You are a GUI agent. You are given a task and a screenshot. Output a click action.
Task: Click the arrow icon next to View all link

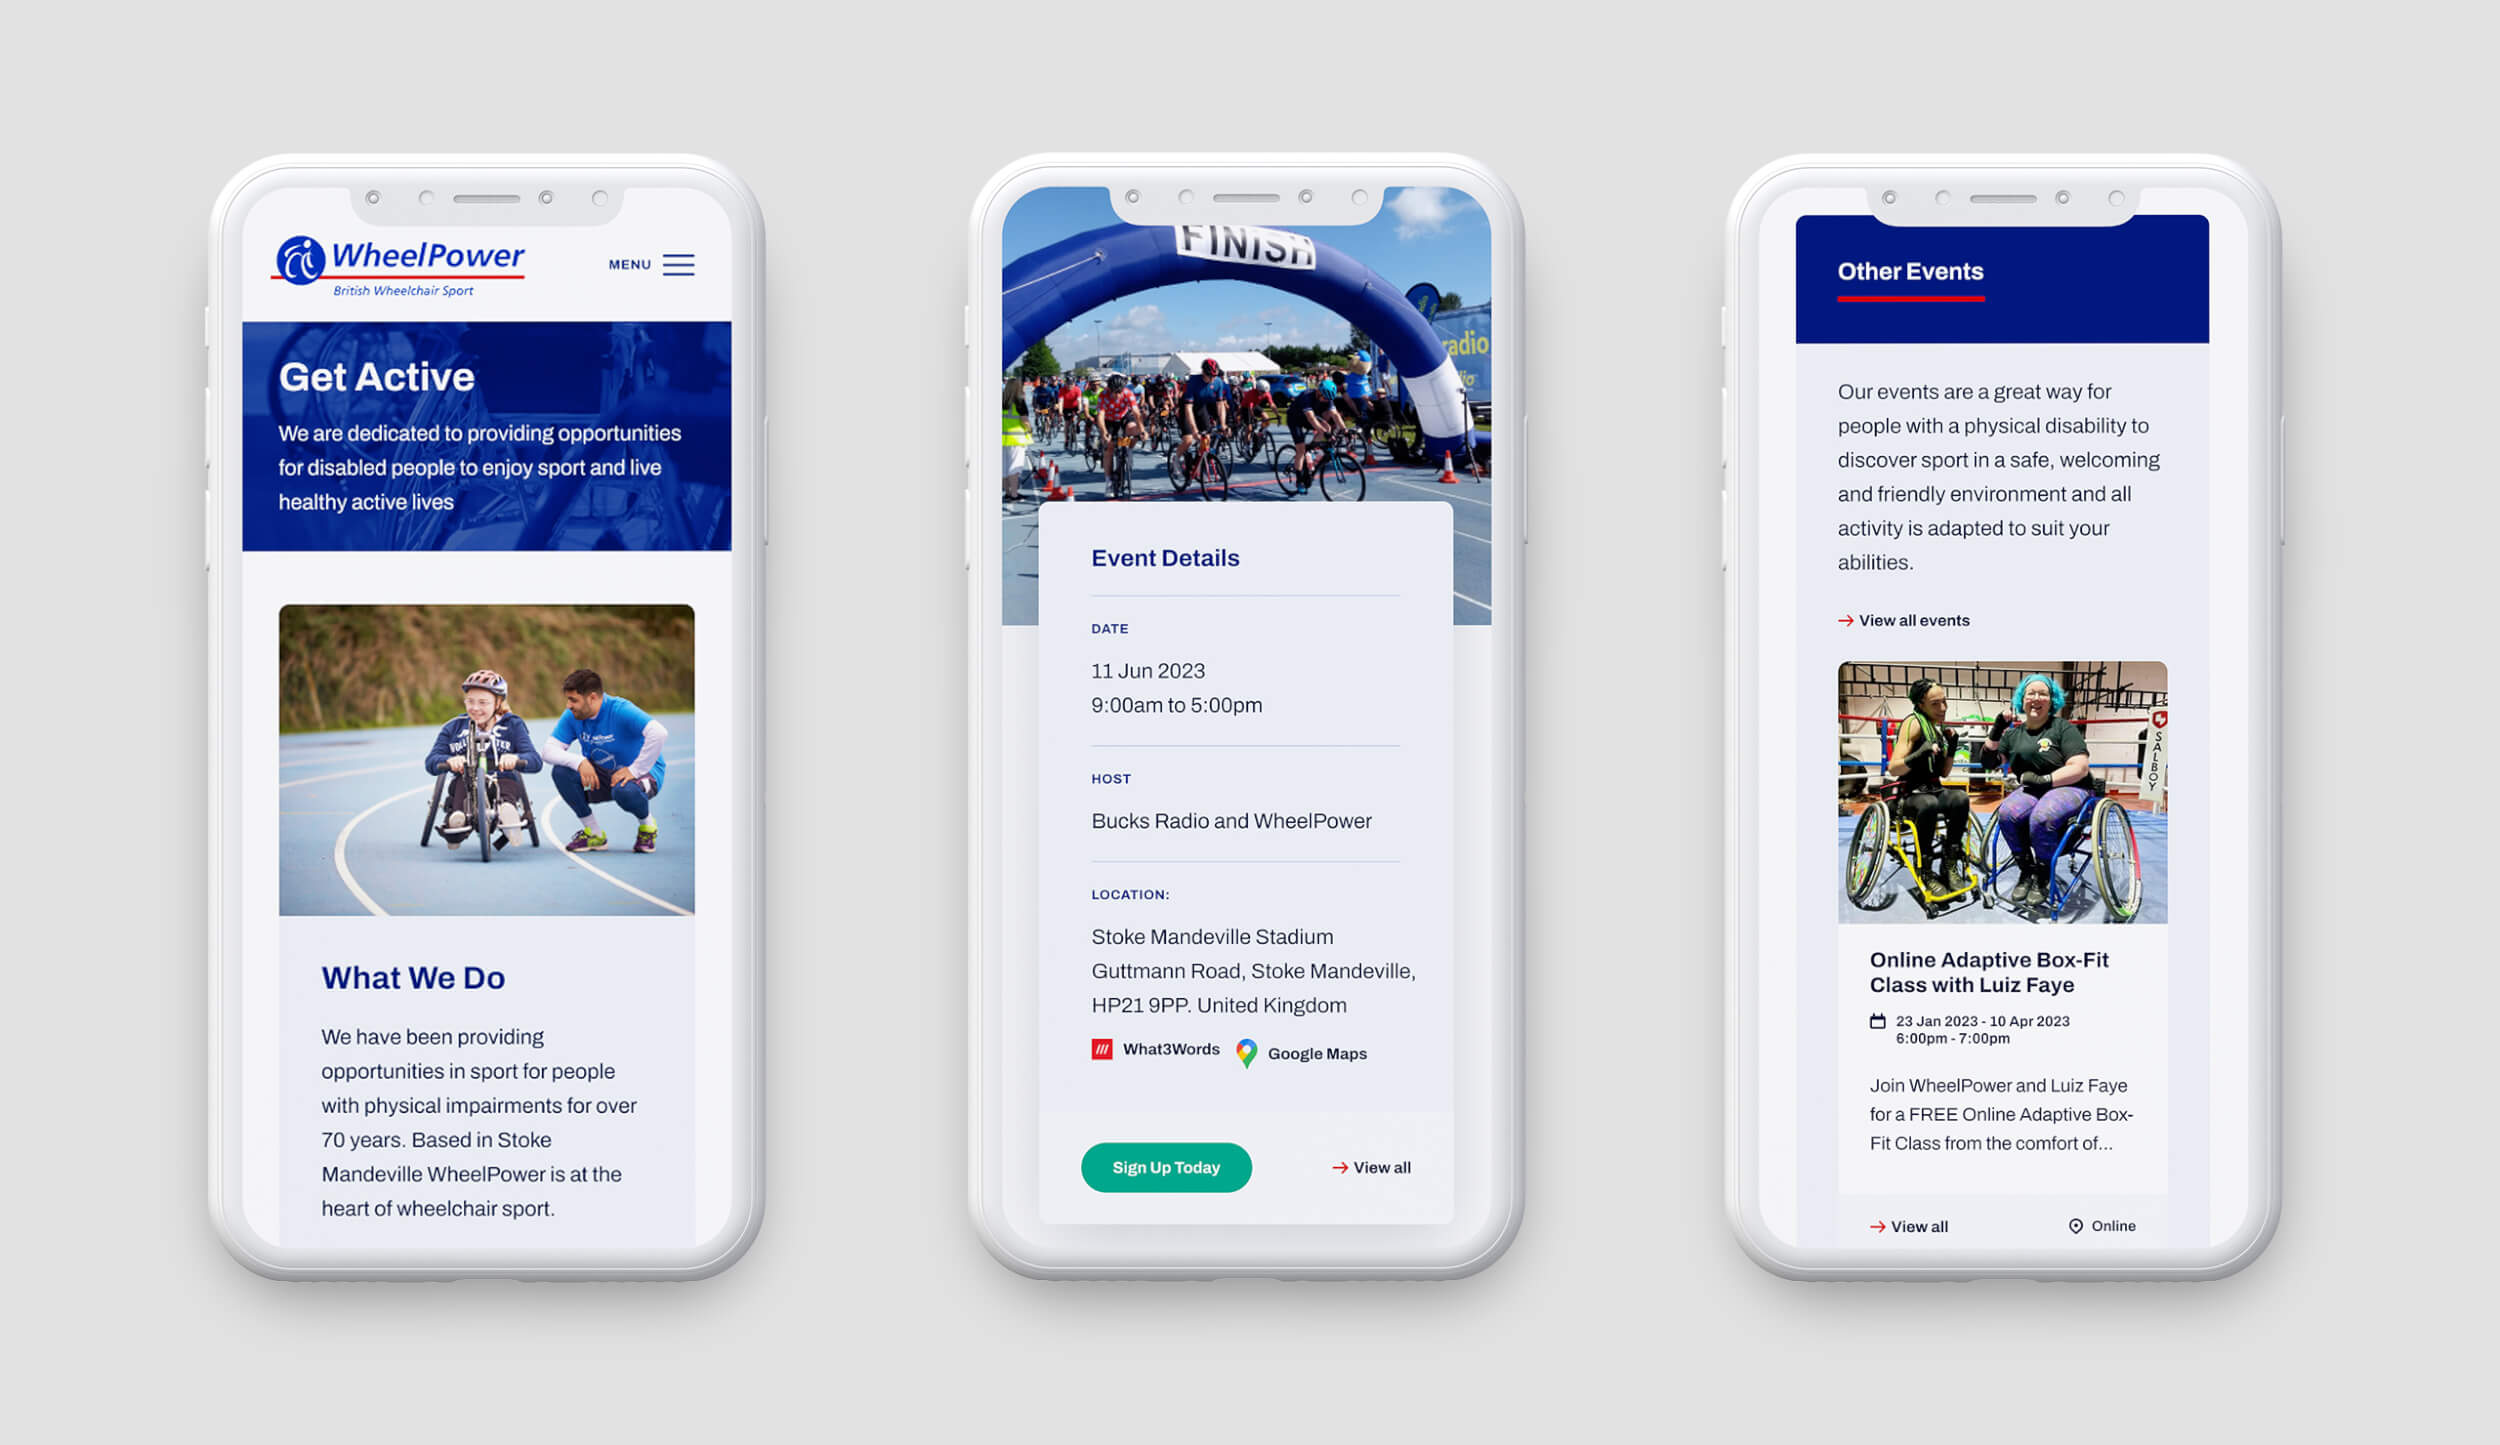pos(1338,1166)
